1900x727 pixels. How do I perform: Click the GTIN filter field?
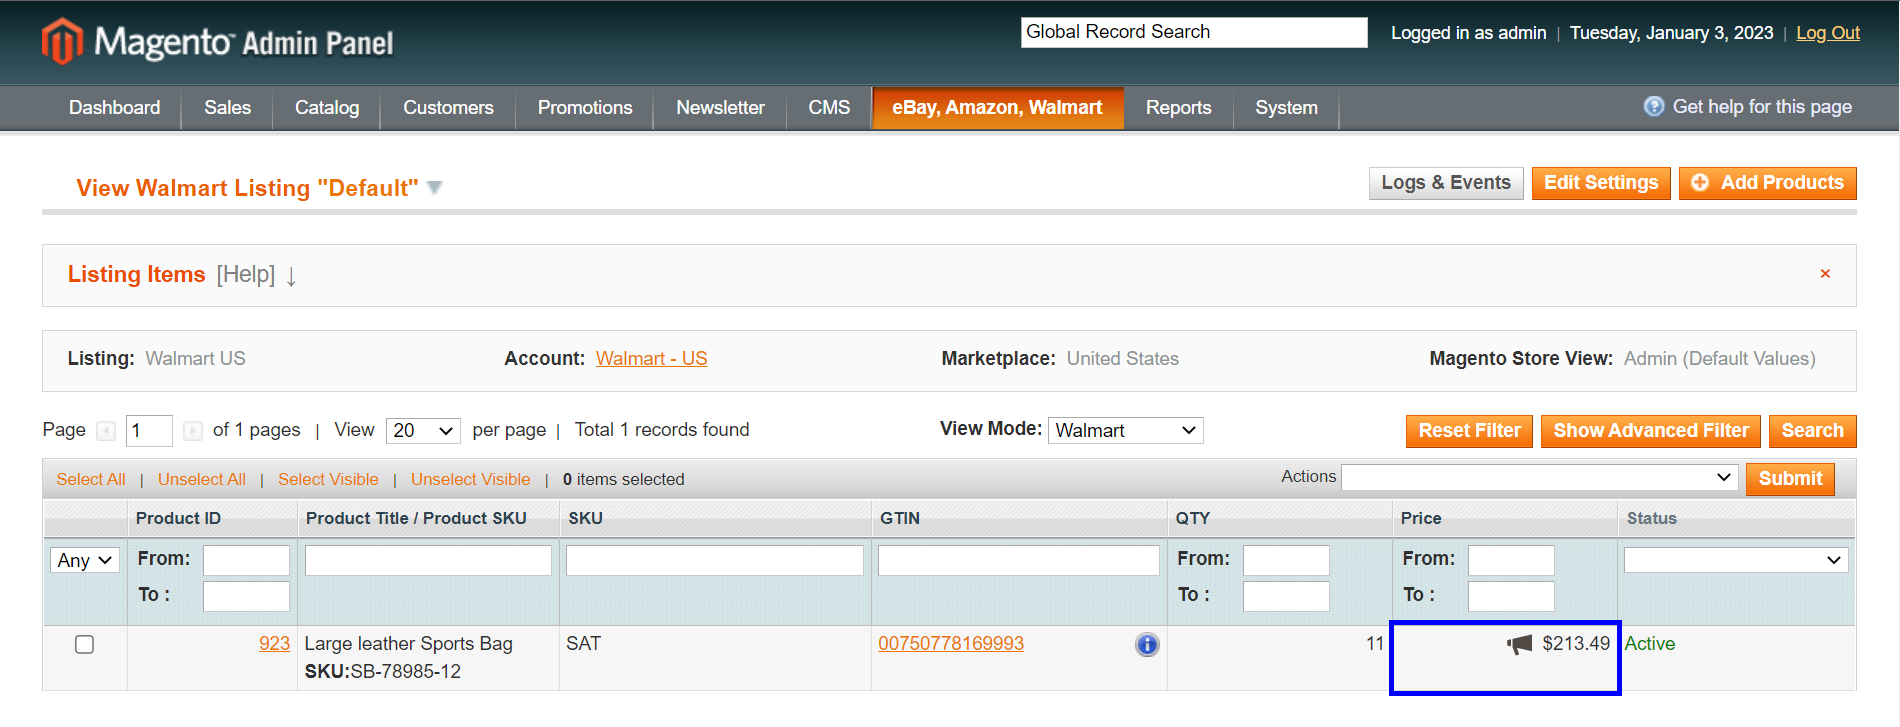point(1019,560)
